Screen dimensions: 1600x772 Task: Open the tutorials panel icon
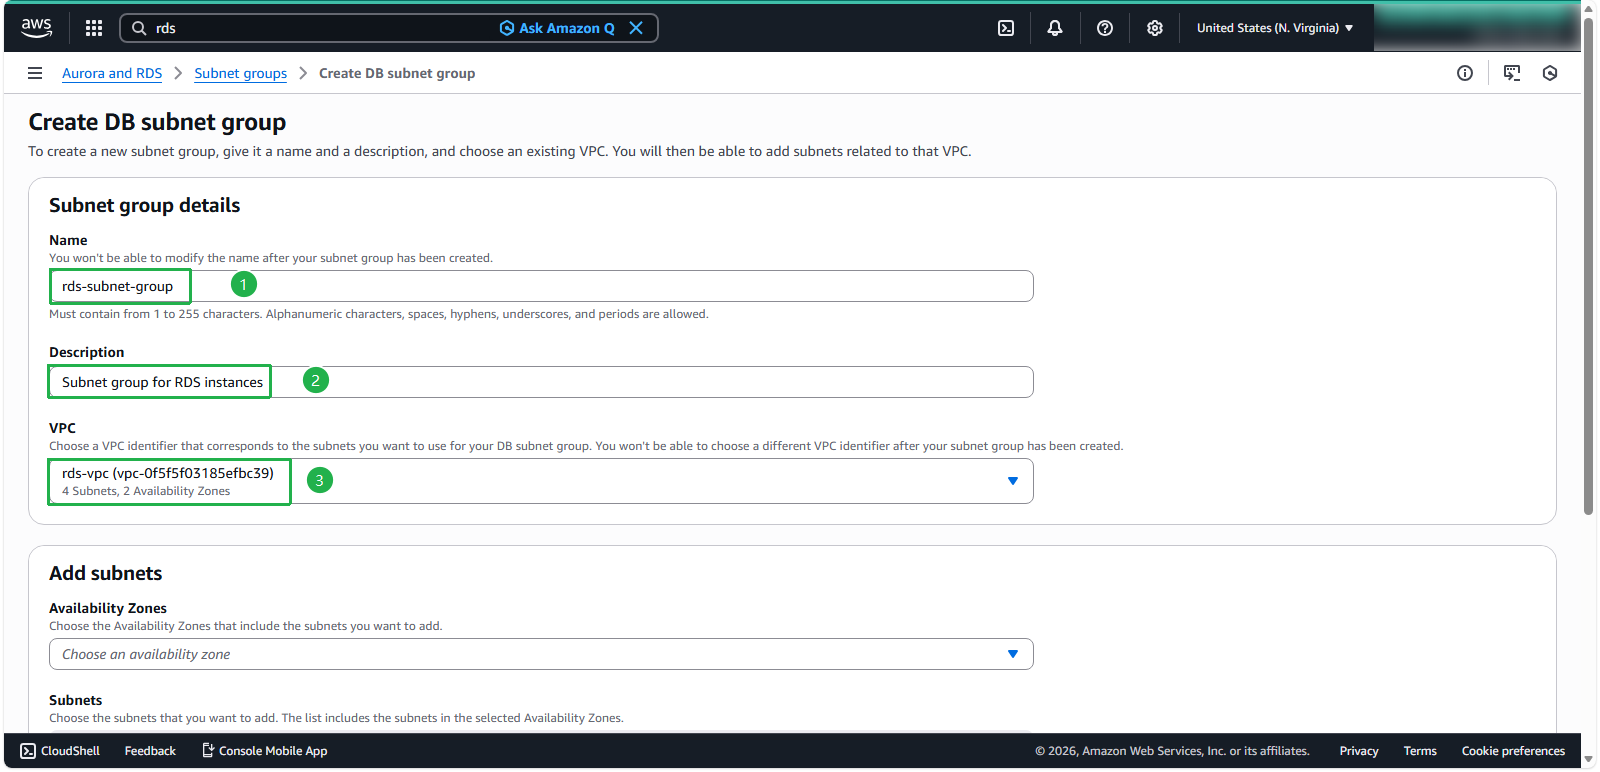[1512, 73]
